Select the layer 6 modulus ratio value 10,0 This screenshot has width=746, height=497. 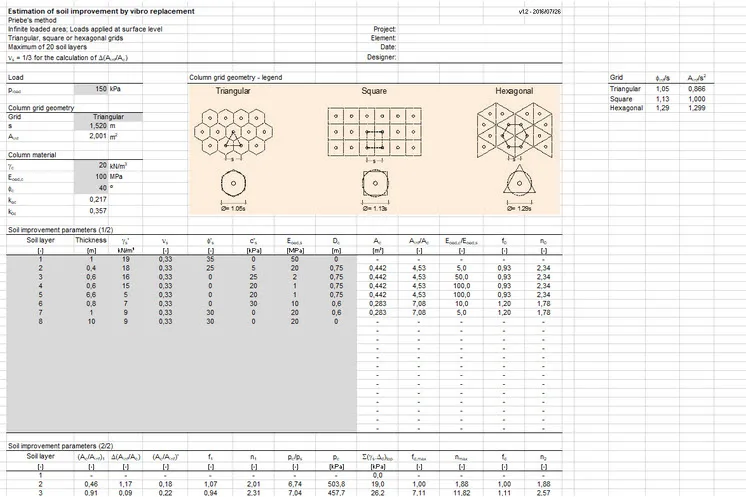461,303
